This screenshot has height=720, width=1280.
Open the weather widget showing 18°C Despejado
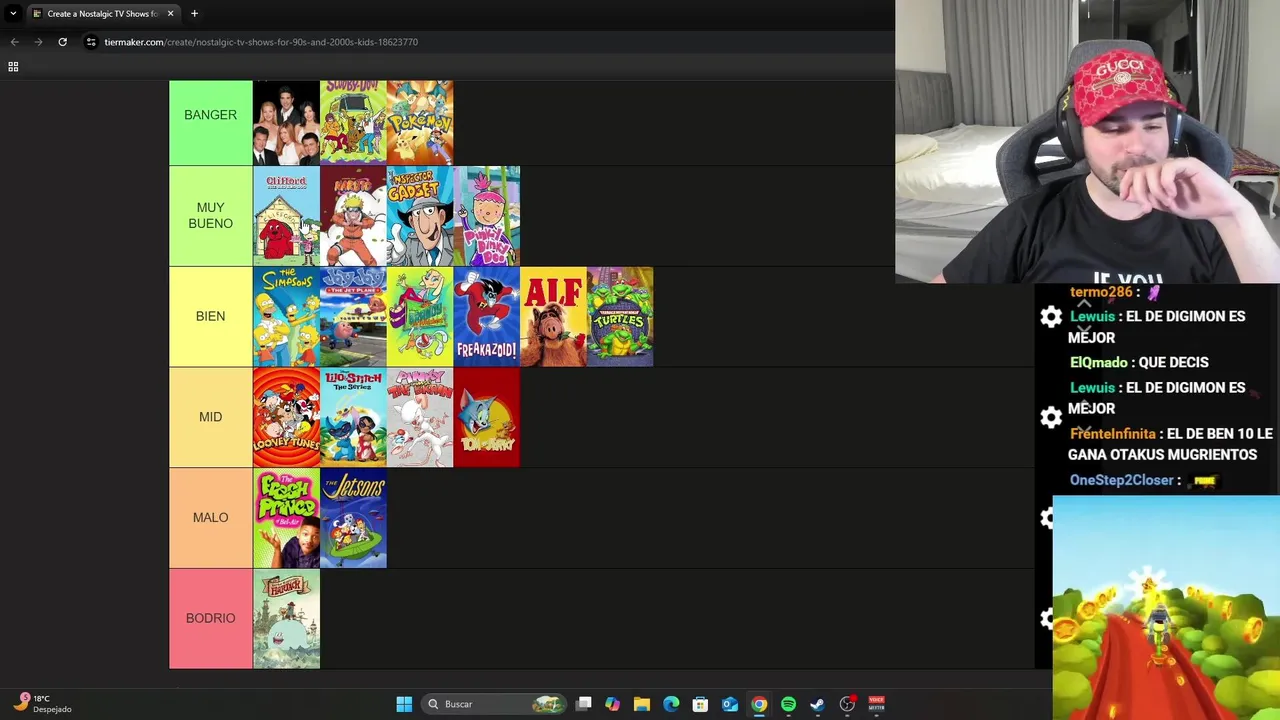coord(42,704)
